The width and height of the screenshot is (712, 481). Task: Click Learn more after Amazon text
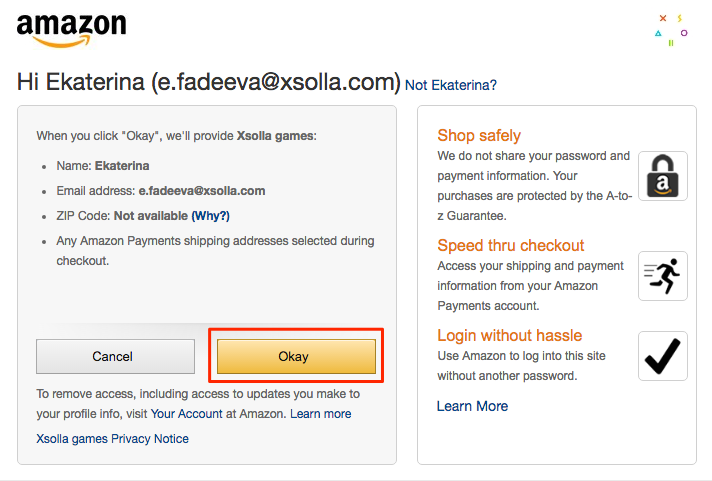(320, 413)
